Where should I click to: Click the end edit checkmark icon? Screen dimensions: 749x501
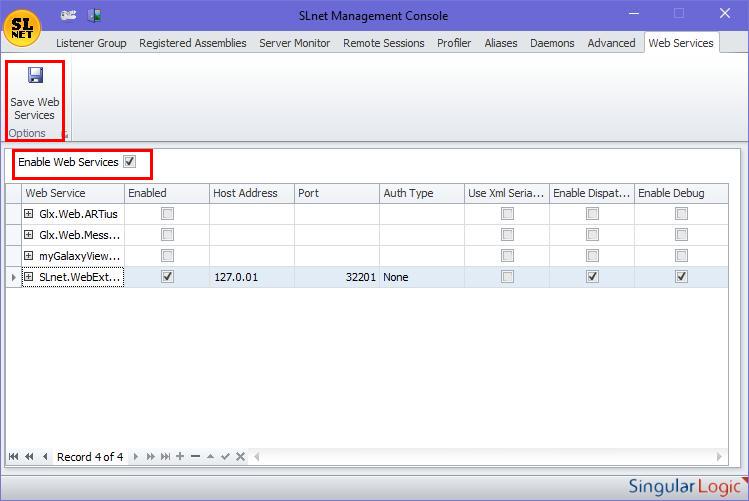tap(225, 457)
